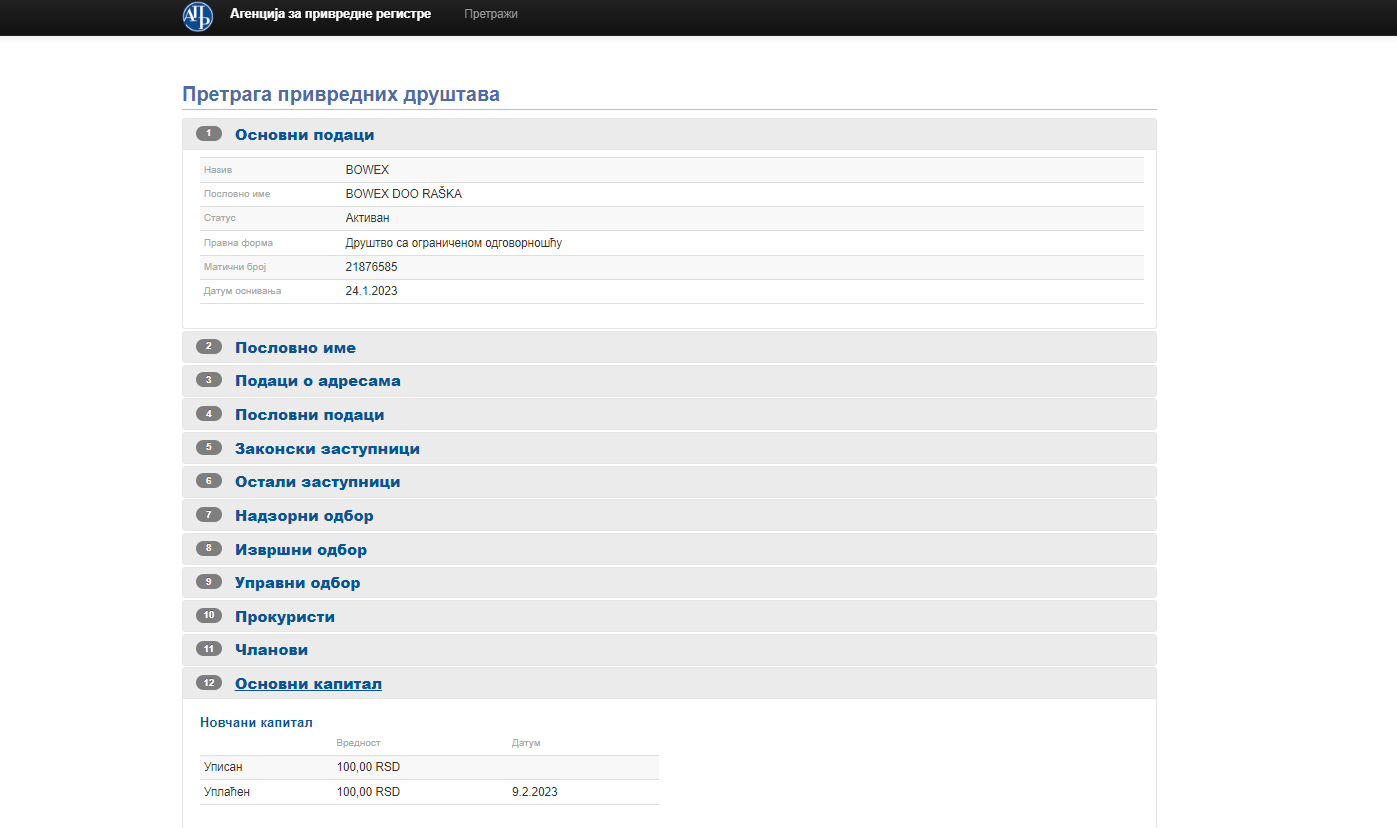Expand the Подаци о адресама section
Screen dimensions: 1397x828
tap(317, 381)
